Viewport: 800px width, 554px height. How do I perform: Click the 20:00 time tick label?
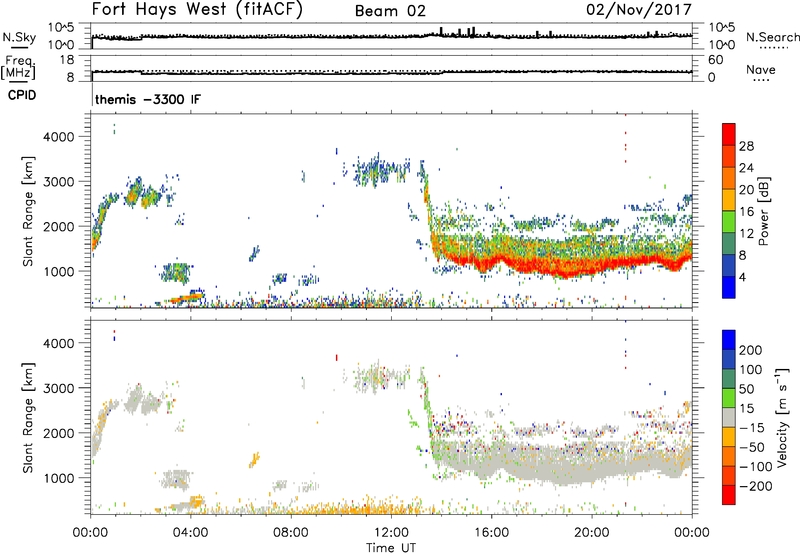pyautogui.click(x=591, y=533)
